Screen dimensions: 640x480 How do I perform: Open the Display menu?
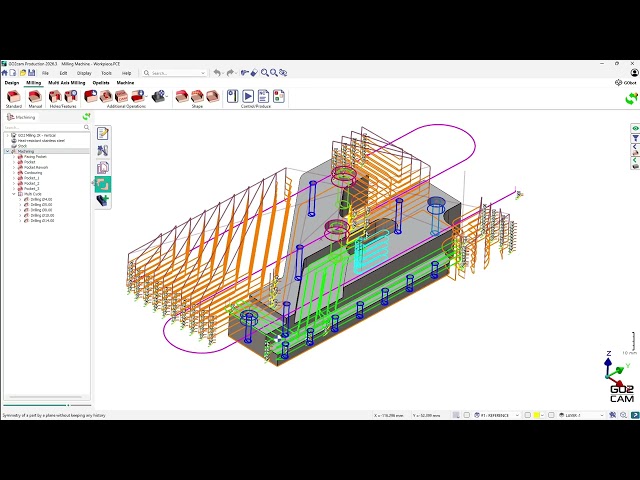pos(84,73)
